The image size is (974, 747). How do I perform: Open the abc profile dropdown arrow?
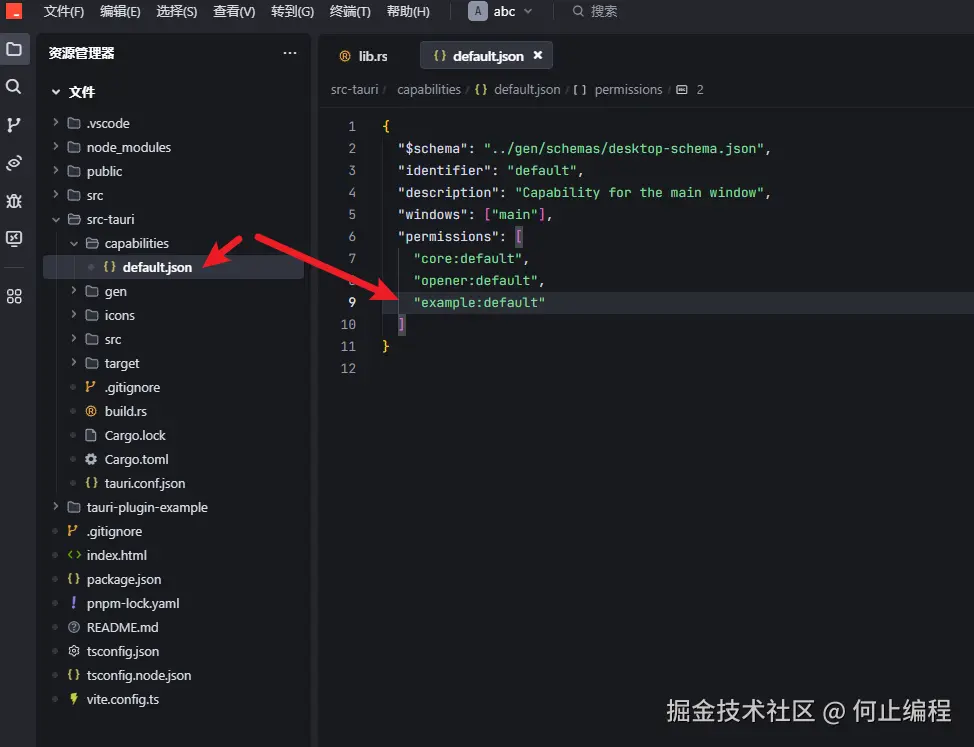pyautogui.click(x=528, y=11)
